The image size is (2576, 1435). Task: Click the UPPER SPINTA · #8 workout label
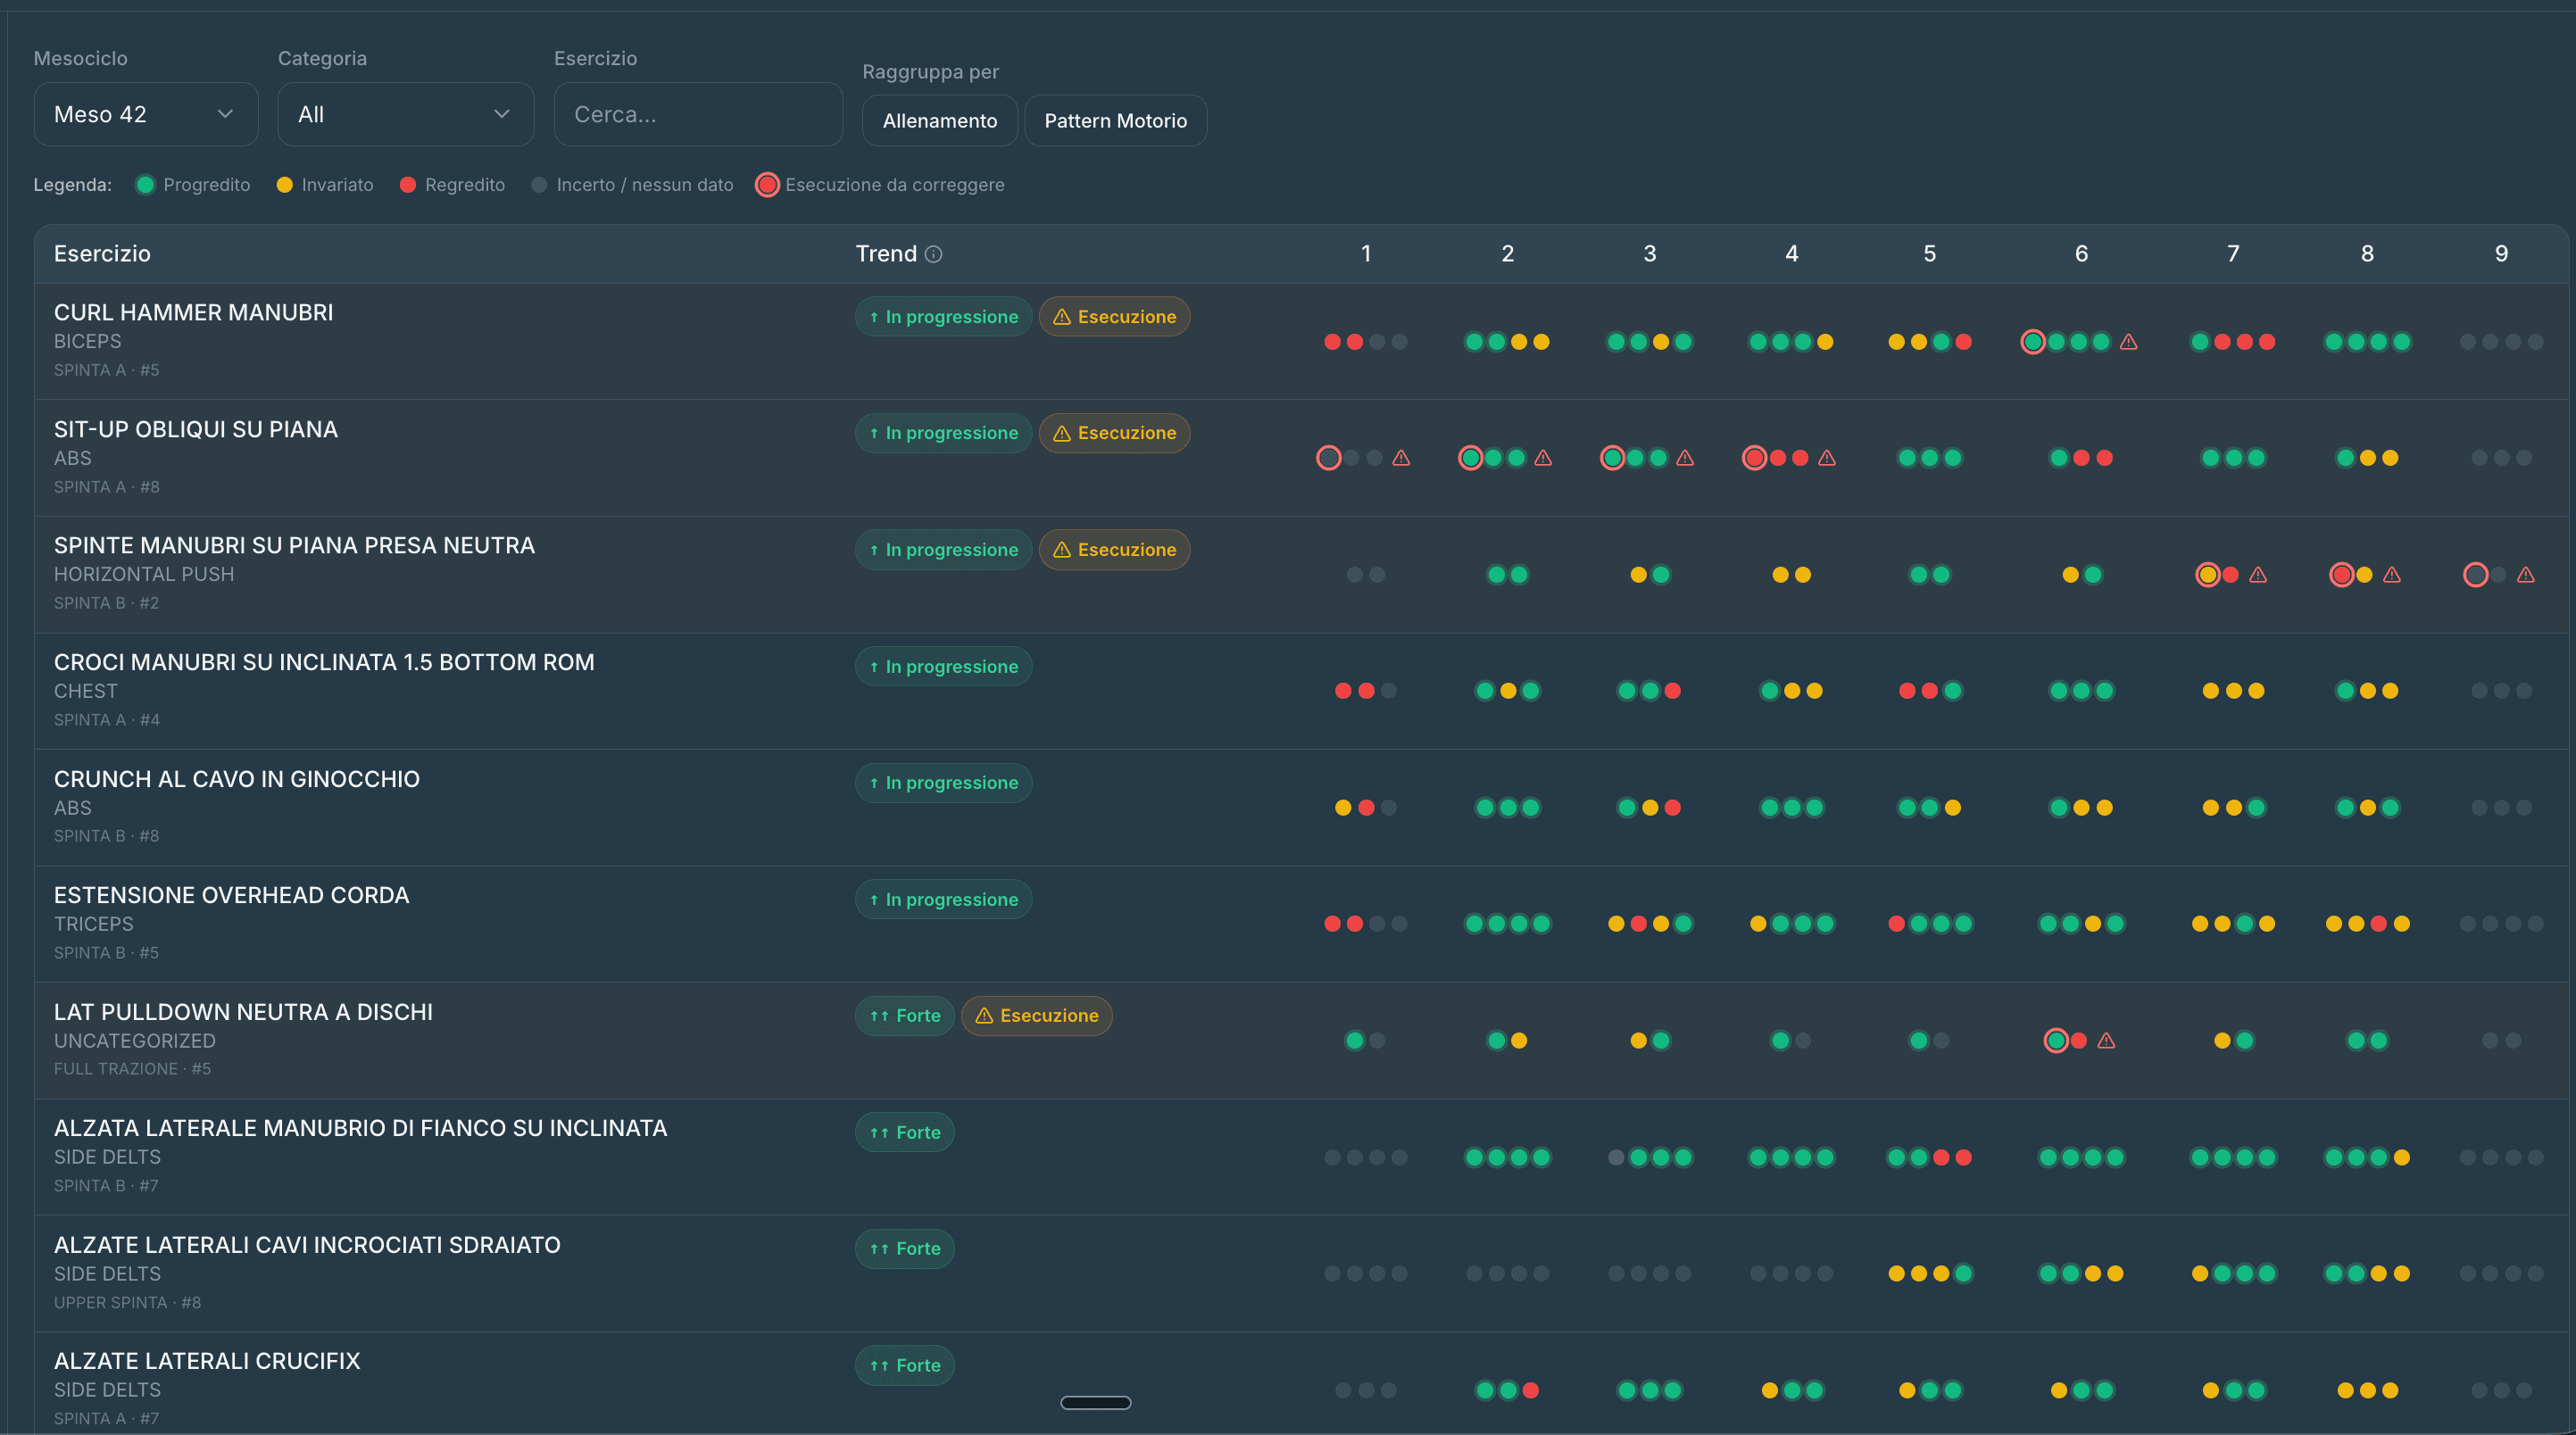coord(128,1303)
